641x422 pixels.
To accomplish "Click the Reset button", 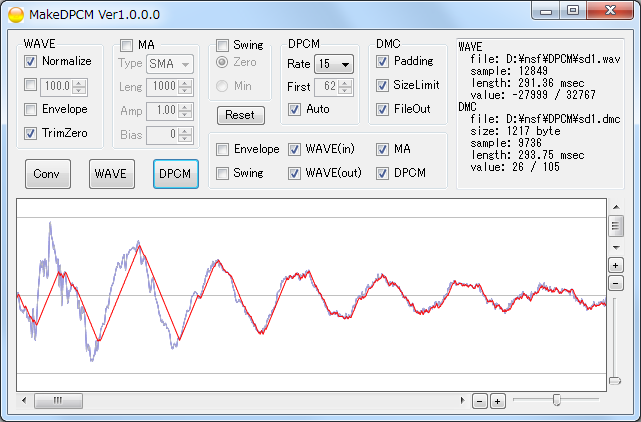I will (241, 115).
